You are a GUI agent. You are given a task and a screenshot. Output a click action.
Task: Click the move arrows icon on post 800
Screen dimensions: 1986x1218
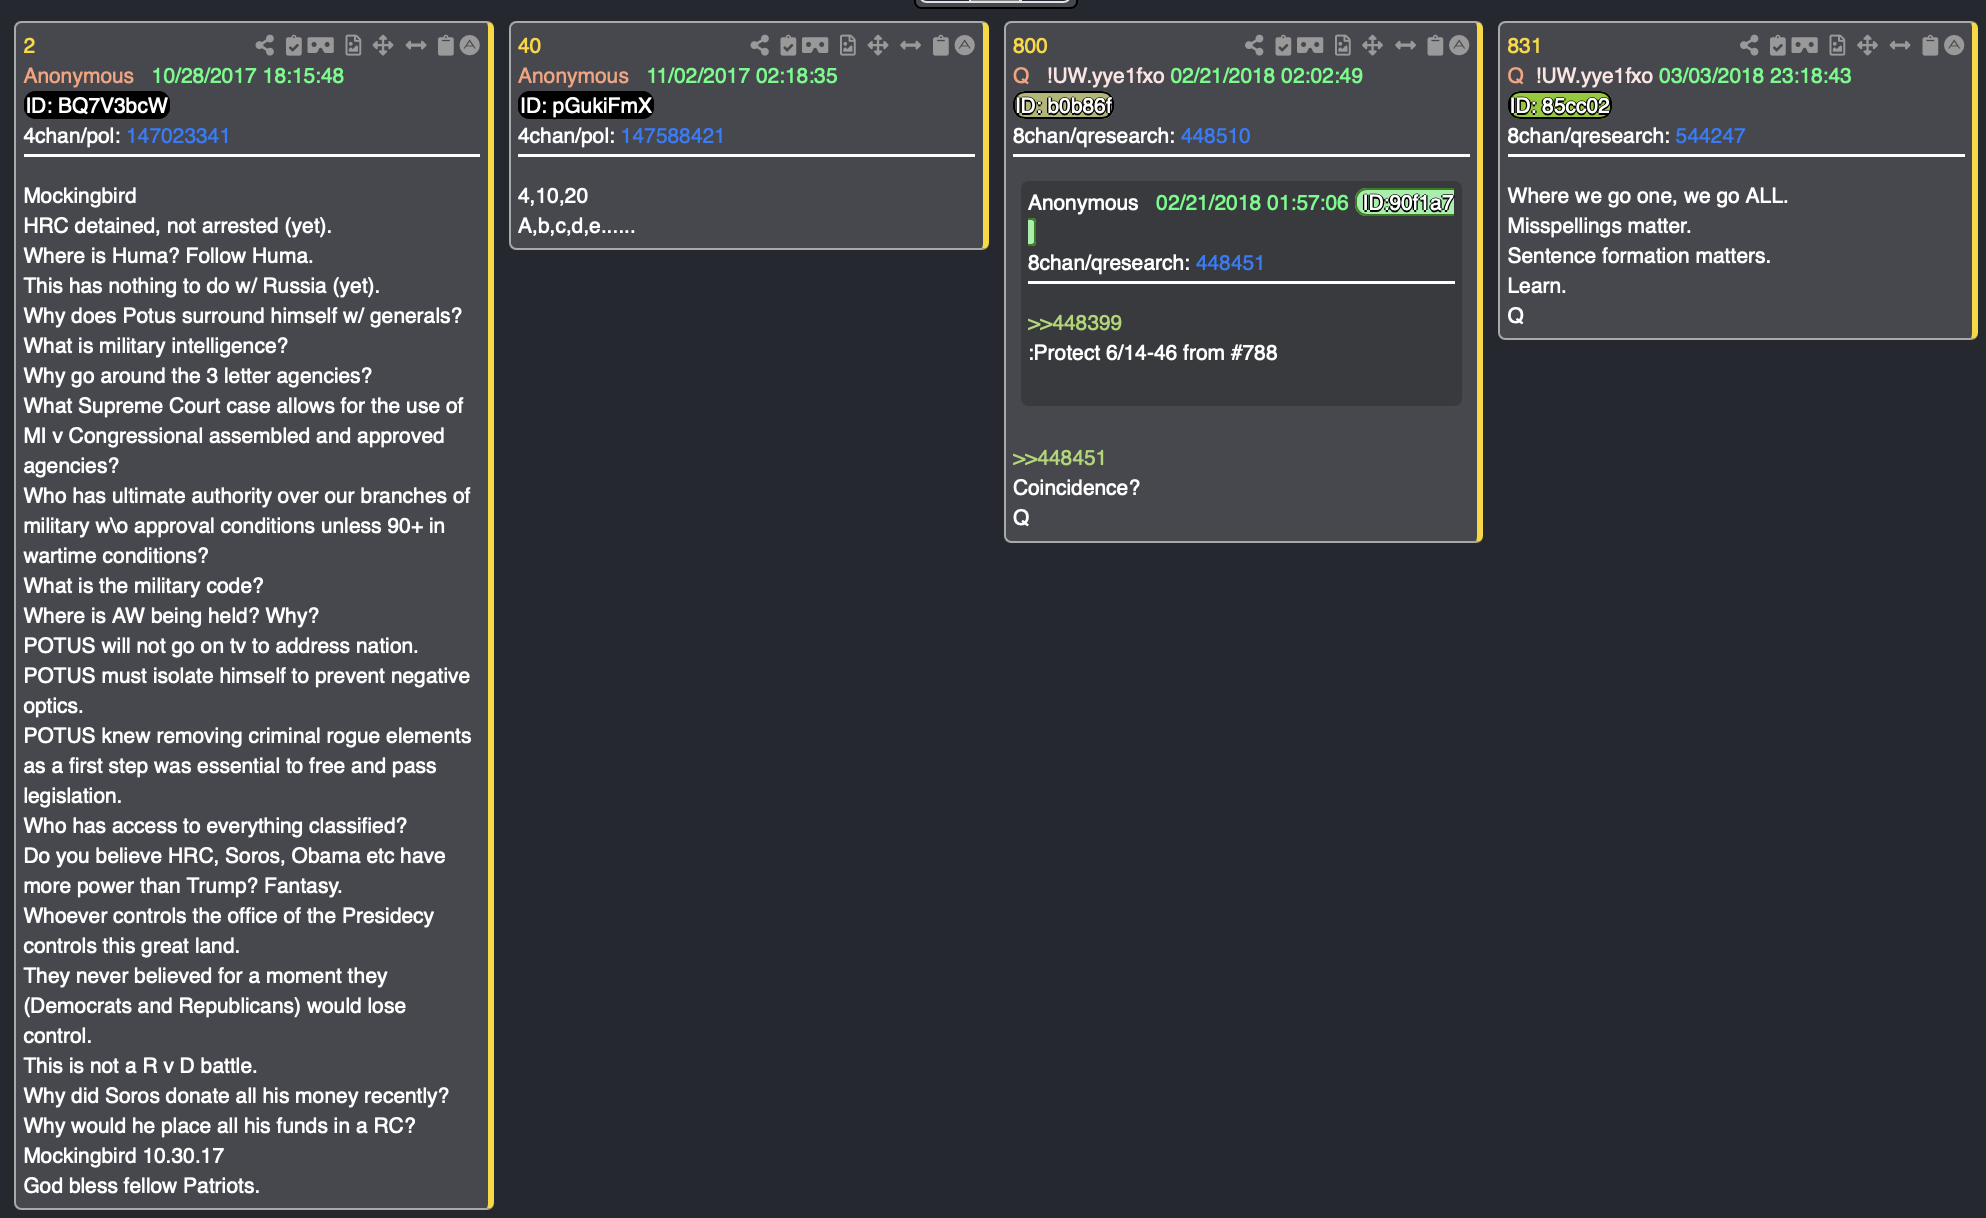pyautogui.click(x=1373, y=45)
